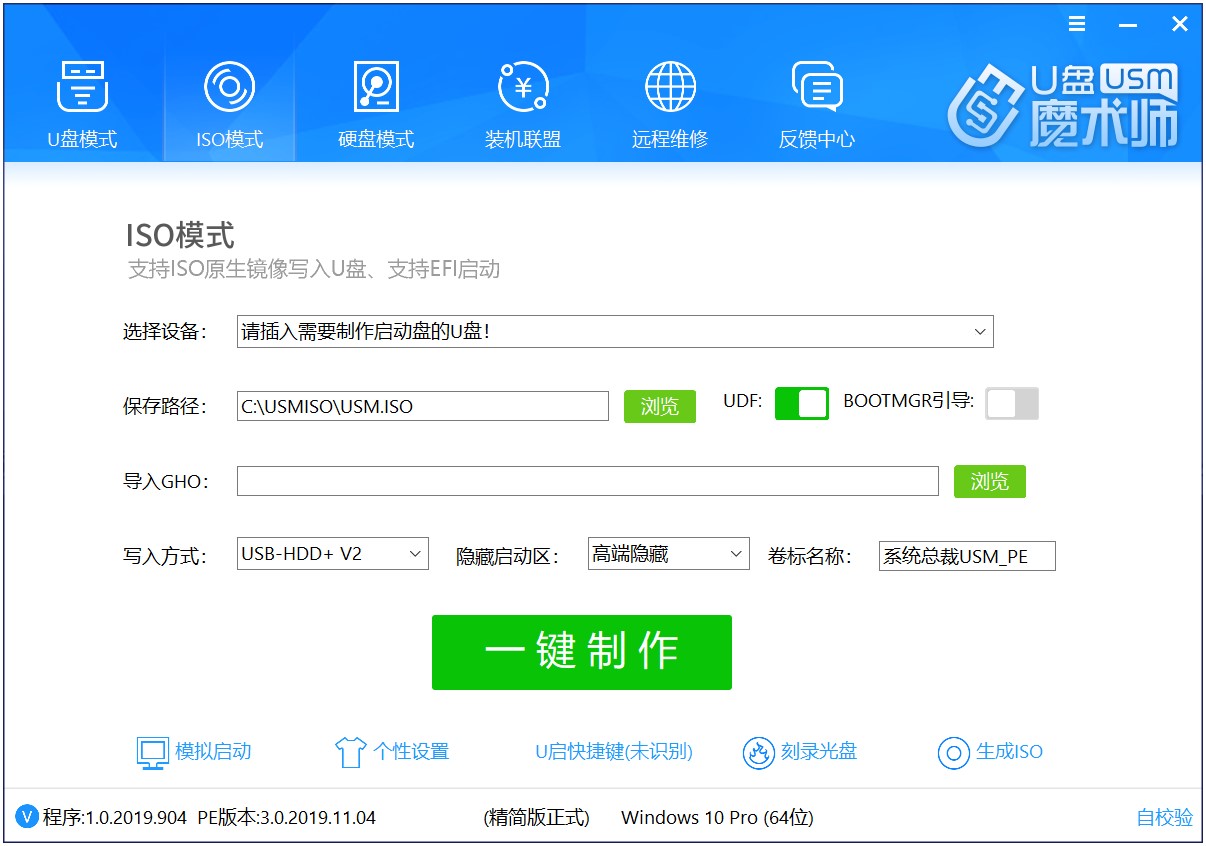Click the 生成ISO text link

(x=1010, y=752)
